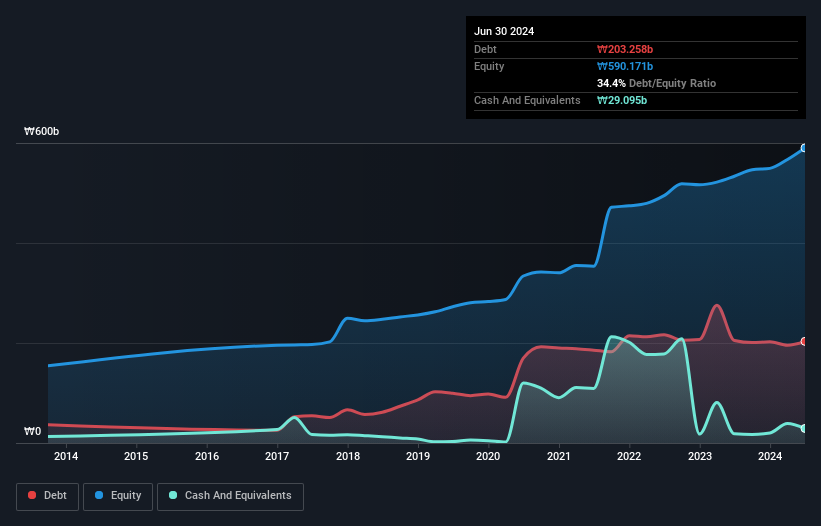This screenshot has width=821, height=526.
Task: Click the Equity row label in tooltip
Action: click(489, 66)
